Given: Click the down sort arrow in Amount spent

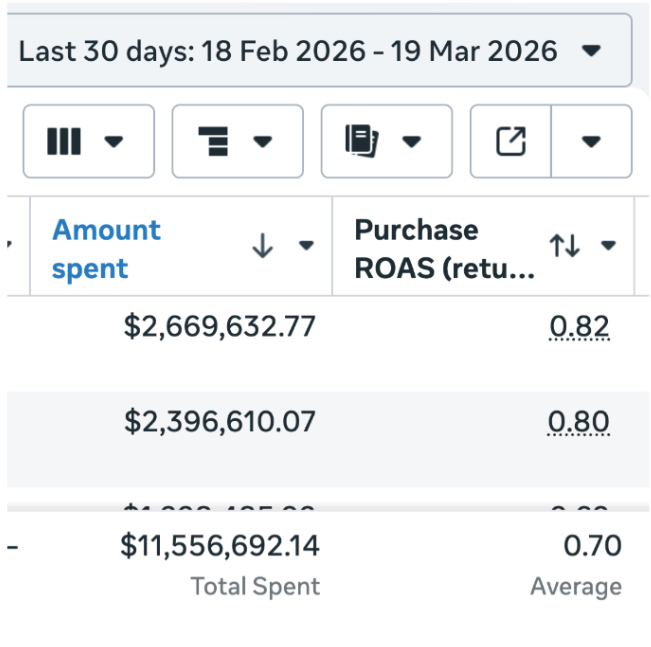Looking at the screenshot, I should 262,247.
